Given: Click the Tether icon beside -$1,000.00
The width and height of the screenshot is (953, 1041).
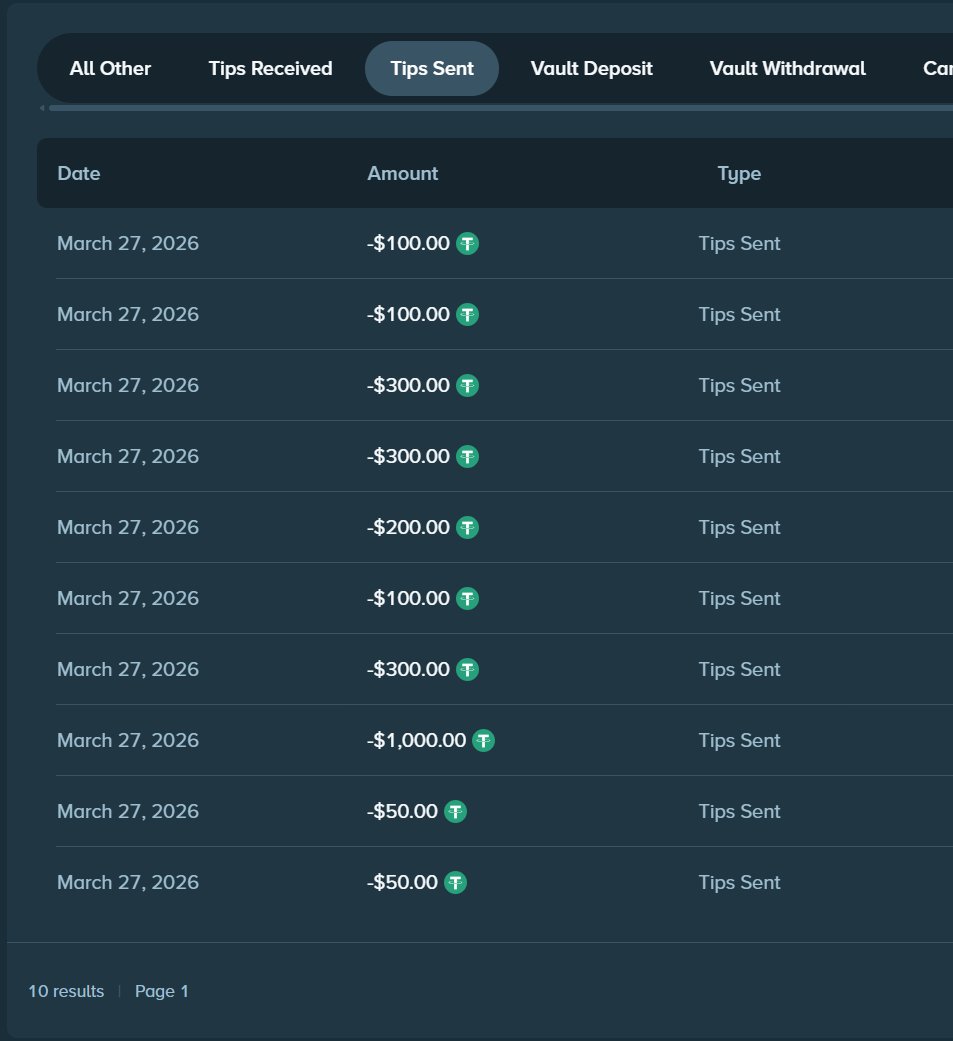Looking at the screenshot, I should point(483,740).
